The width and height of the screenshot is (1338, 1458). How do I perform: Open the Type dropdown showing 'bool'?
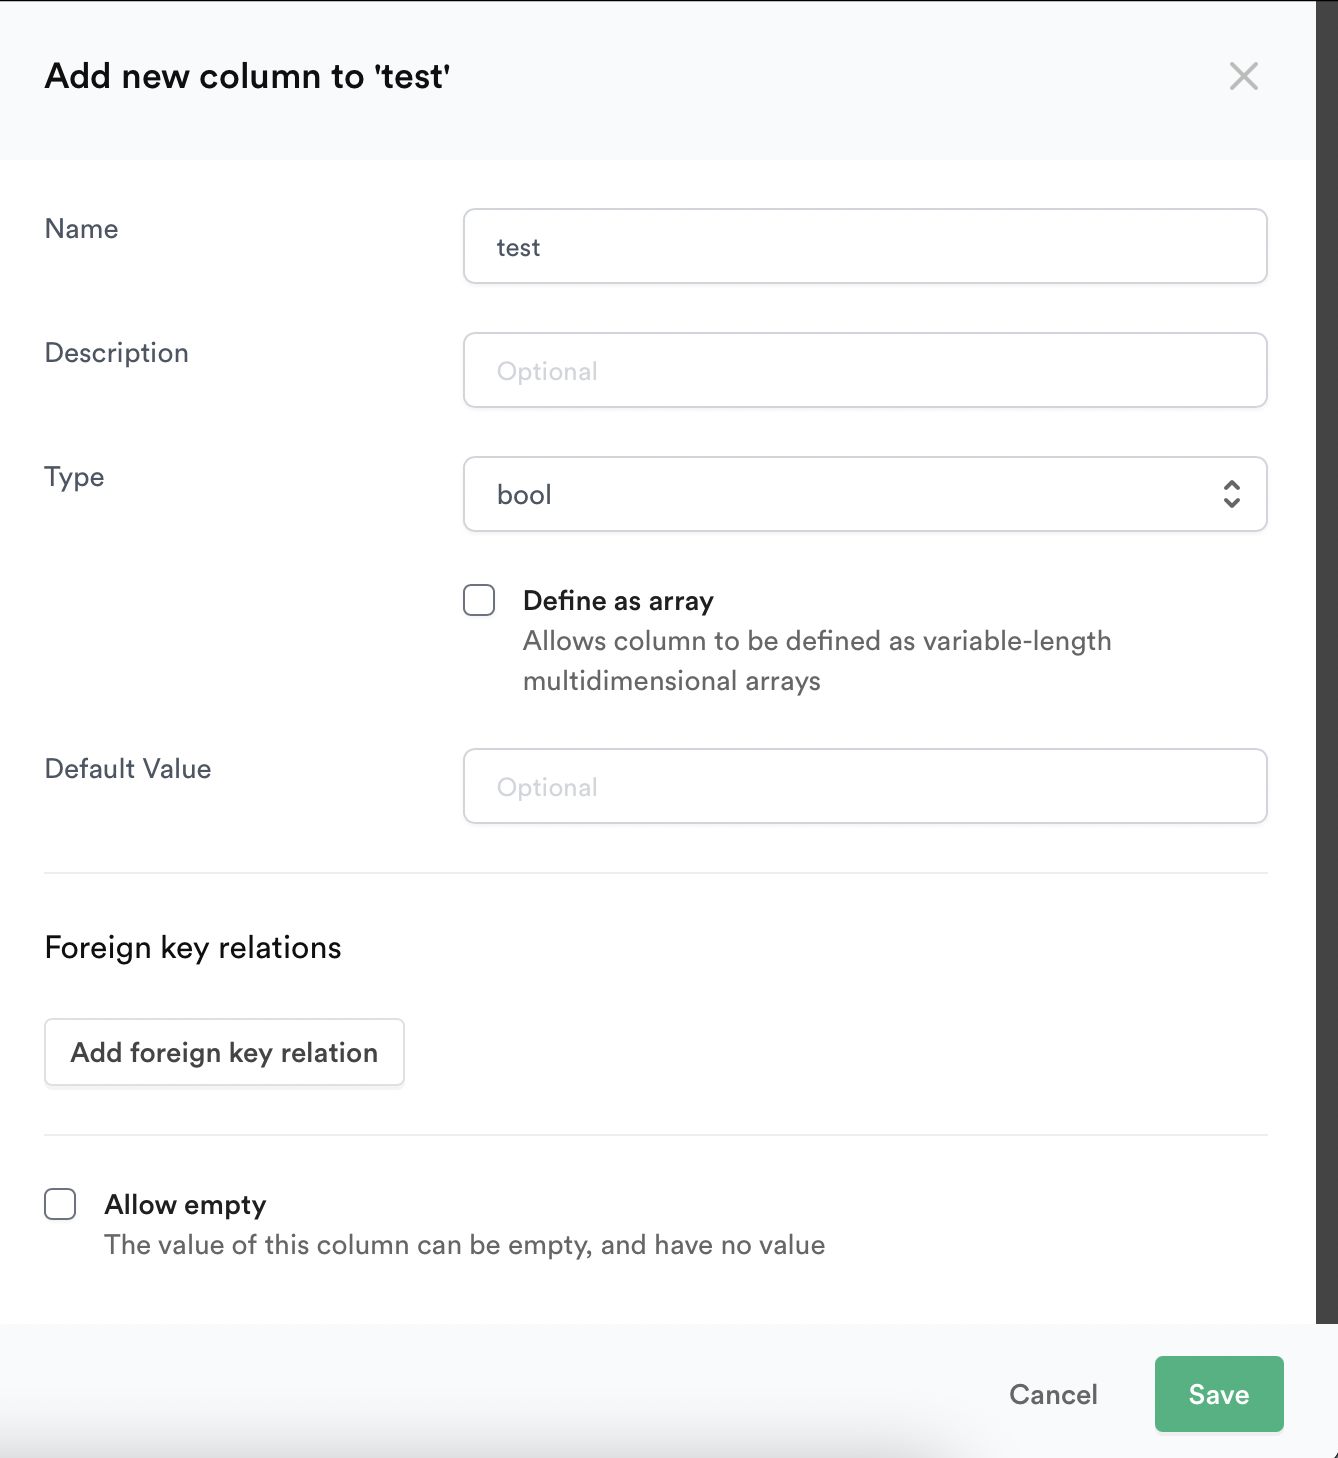(865, 493)
